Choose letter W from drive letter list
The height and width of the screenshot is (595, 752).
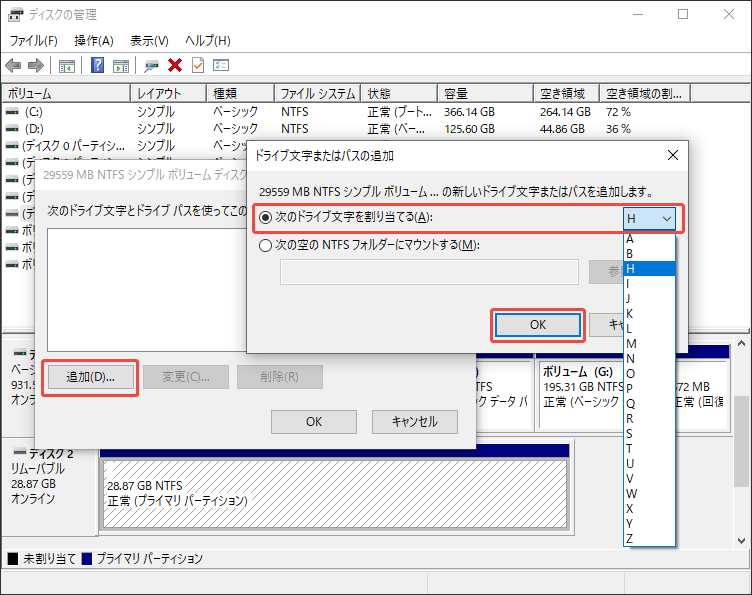[649, 493]
